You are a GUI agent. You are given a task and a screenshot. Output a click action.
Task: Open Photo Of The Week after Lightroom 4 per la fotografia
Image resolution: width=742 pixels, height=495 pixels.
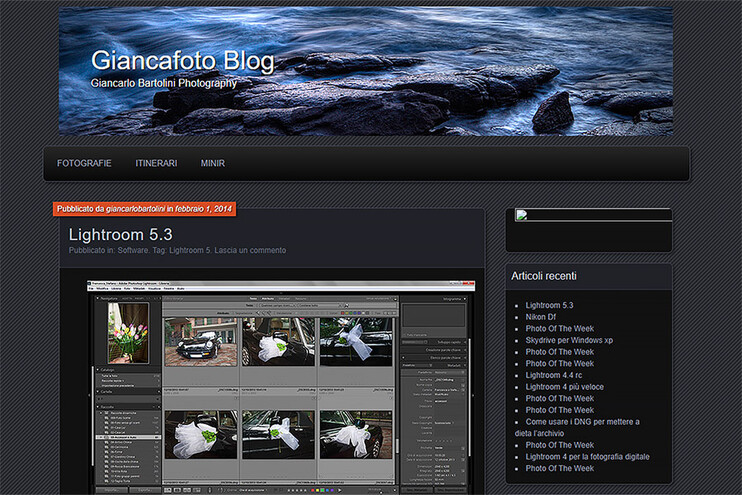click(559, 468)
